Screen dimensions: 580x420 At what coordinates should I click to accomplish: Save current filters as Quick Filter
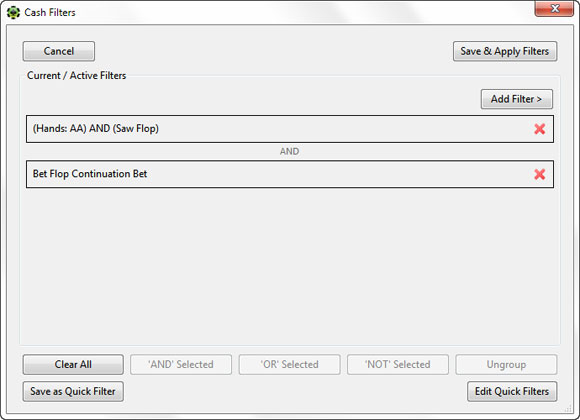tap(73, 392)
